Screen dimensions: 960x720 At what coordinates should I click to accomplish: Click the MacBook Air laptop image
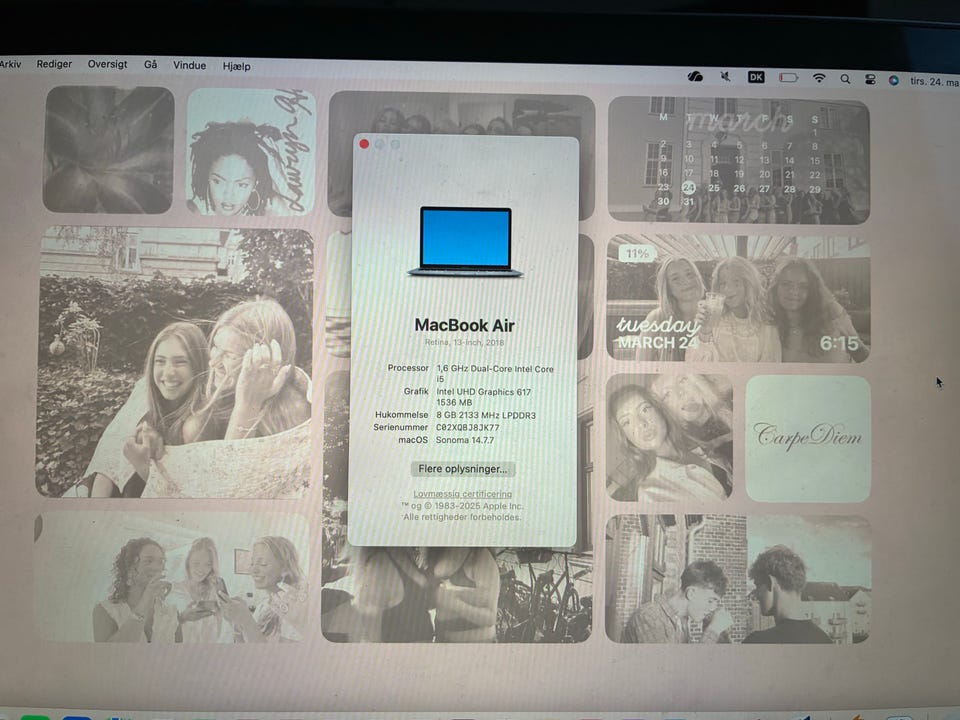pos(465,242)
